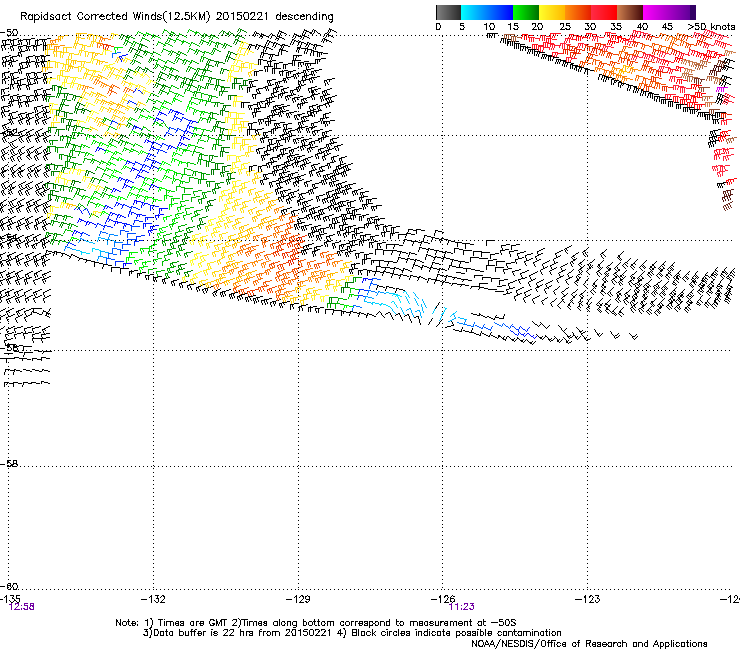Click the '-123' longitude axis label
The image size is (740, 650).
[x=588, y=599]
